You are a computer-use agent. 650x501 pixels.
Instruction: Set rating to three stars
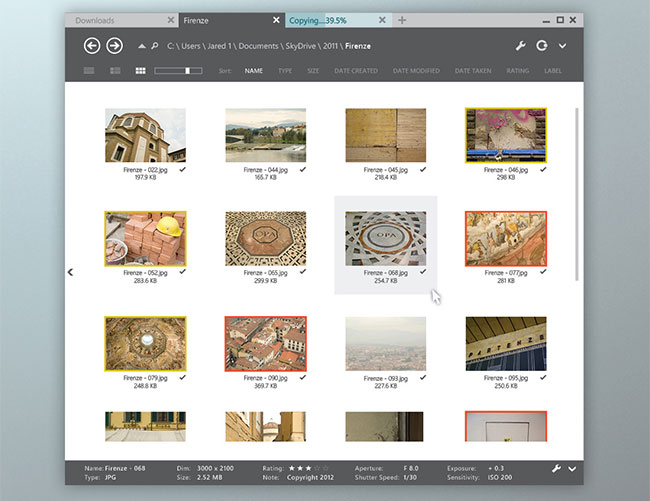(308, 468)
